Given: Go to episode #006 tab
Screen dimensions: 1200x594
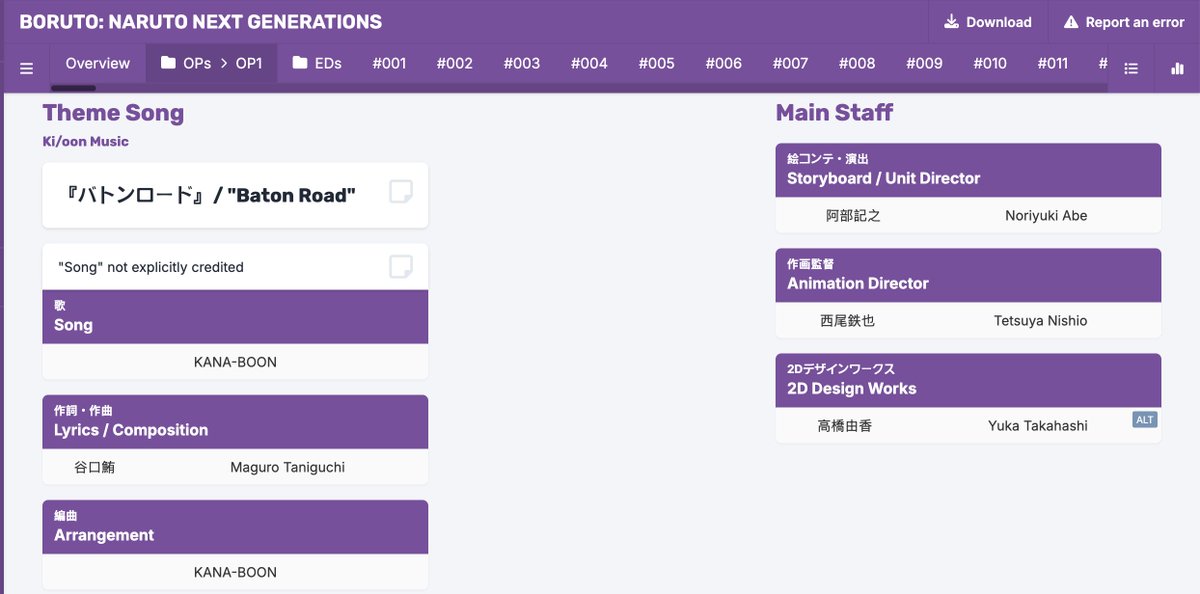Looking at the screenshot, I should (723, 63).
